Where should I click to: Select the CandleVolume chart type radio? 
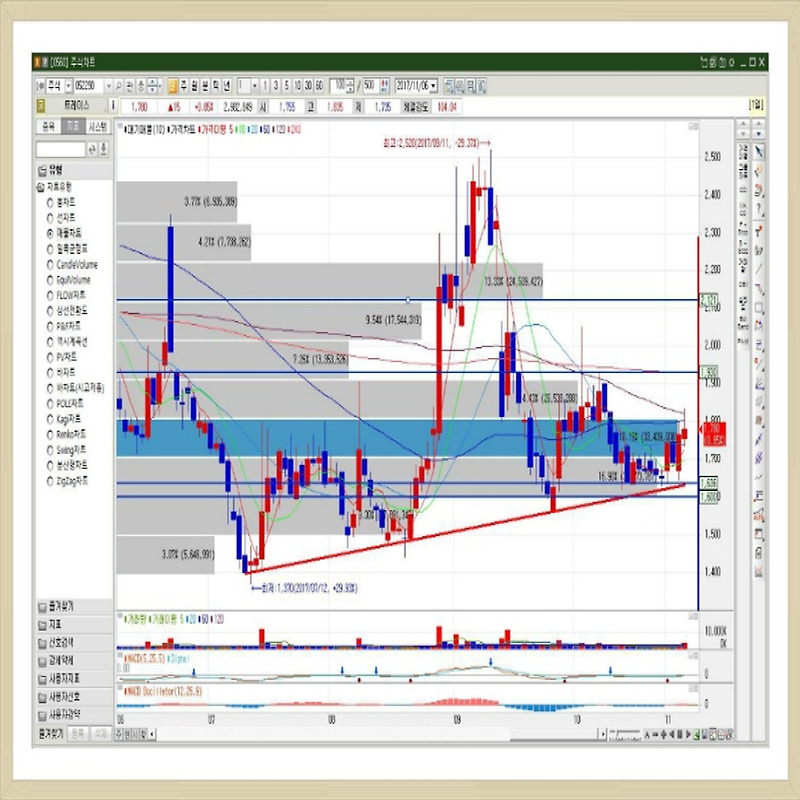[50, 265]
